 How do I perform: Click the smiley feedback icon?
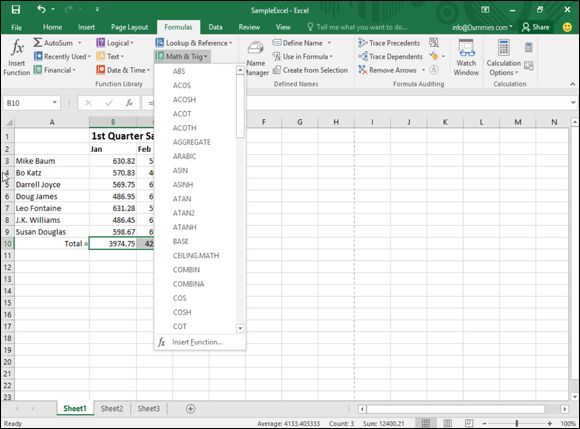click(567, 27)
